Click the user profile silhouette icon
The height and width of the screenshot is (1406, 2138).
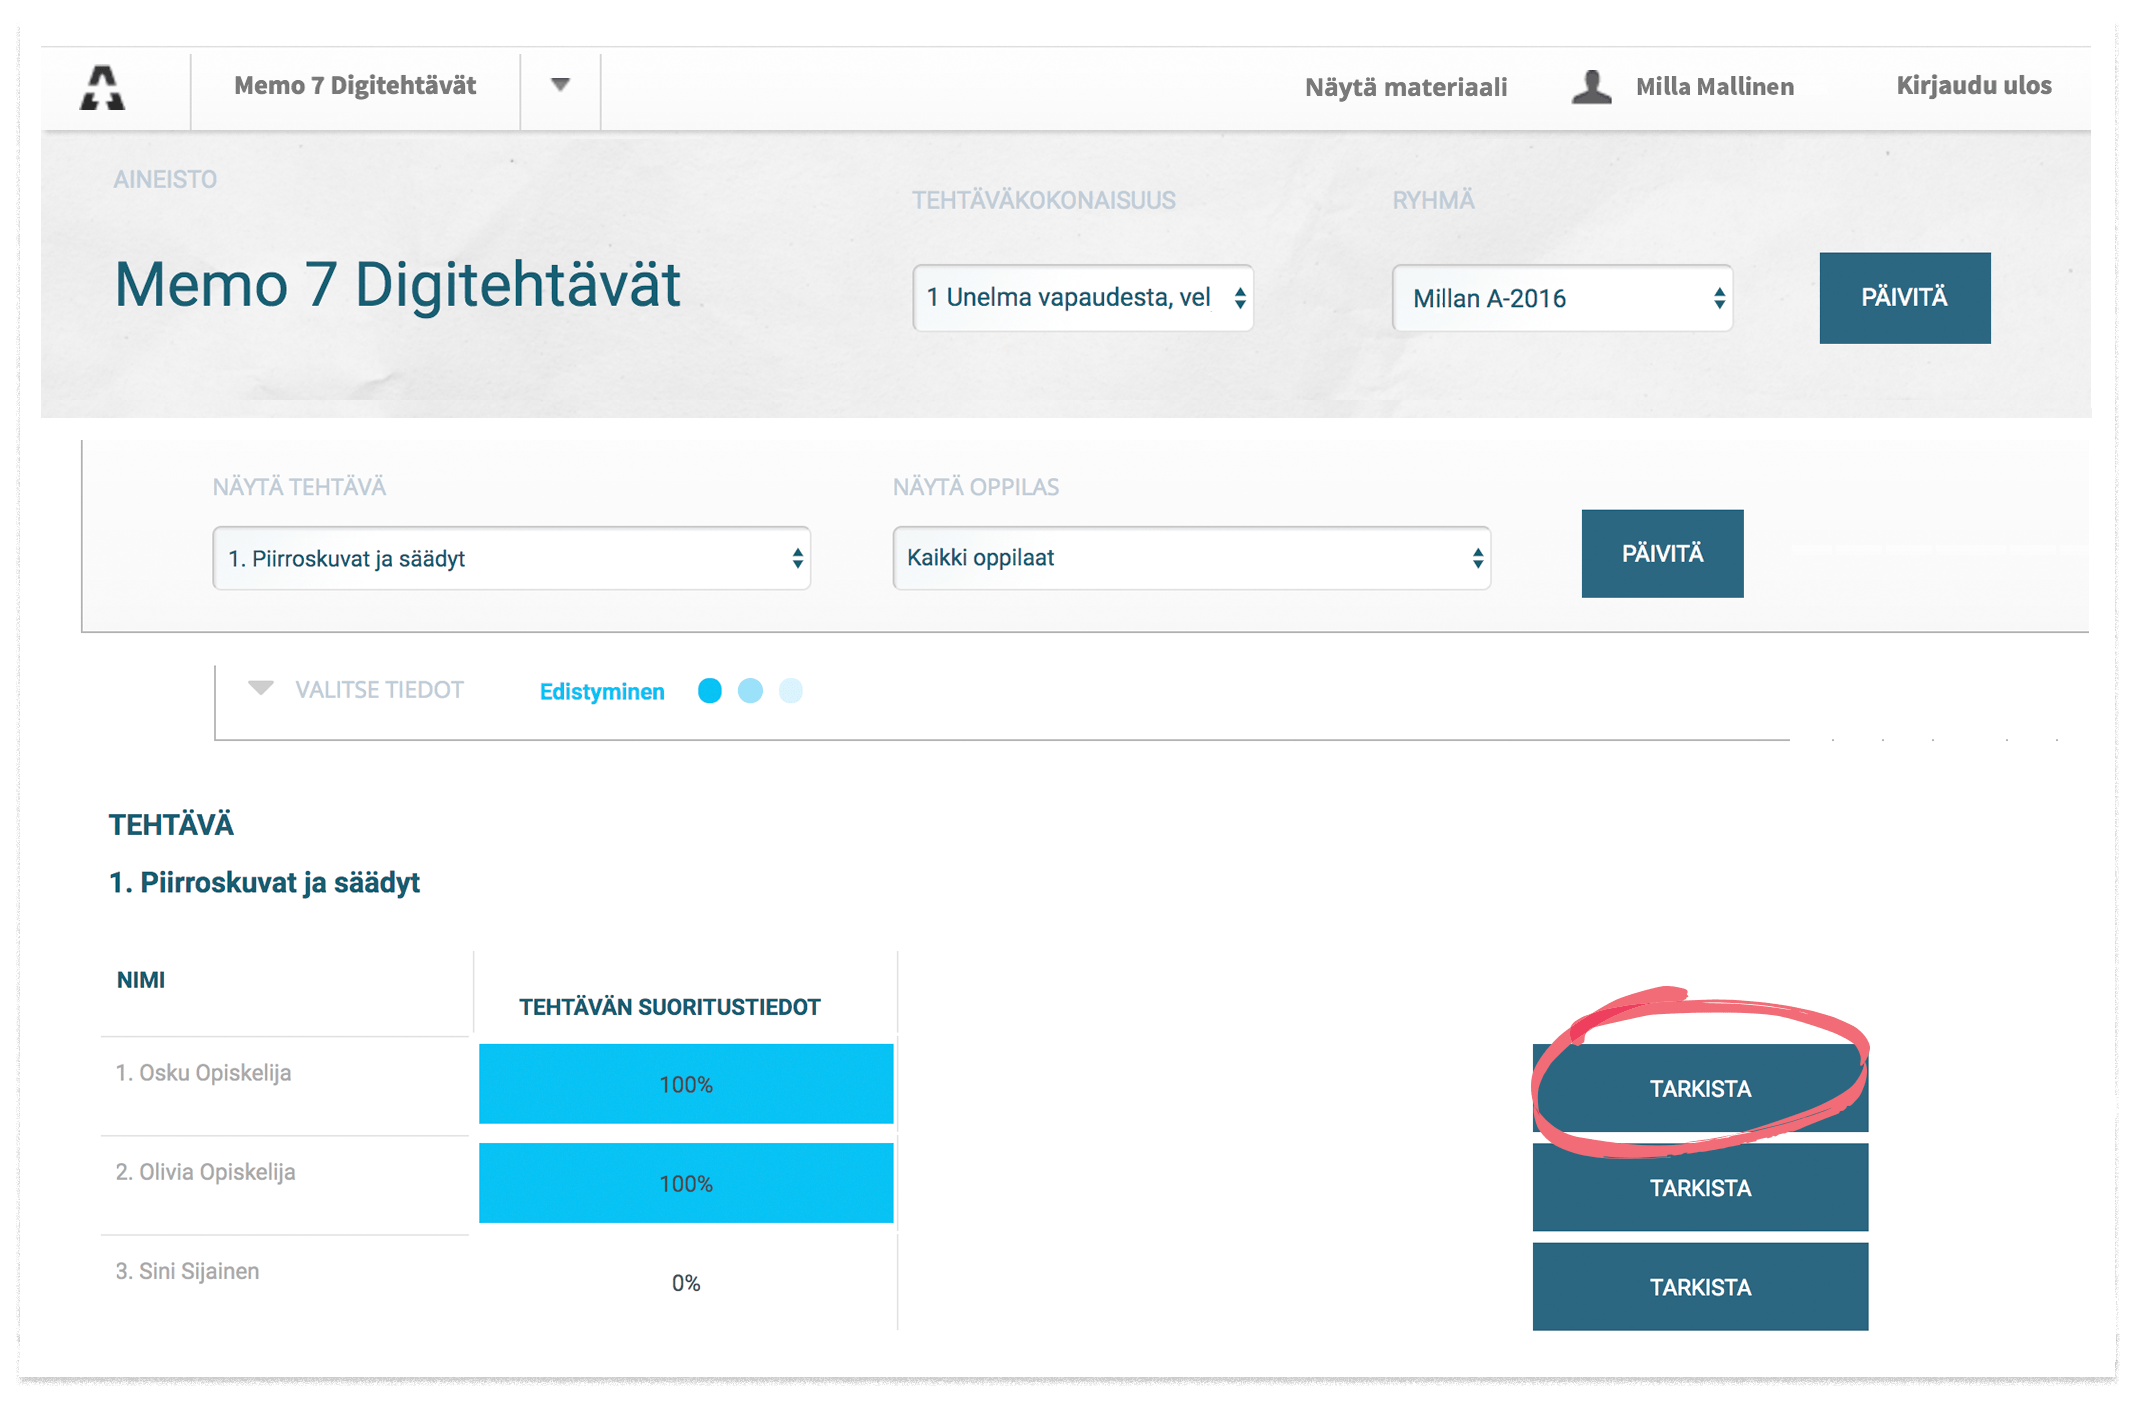click(1591, 87)
